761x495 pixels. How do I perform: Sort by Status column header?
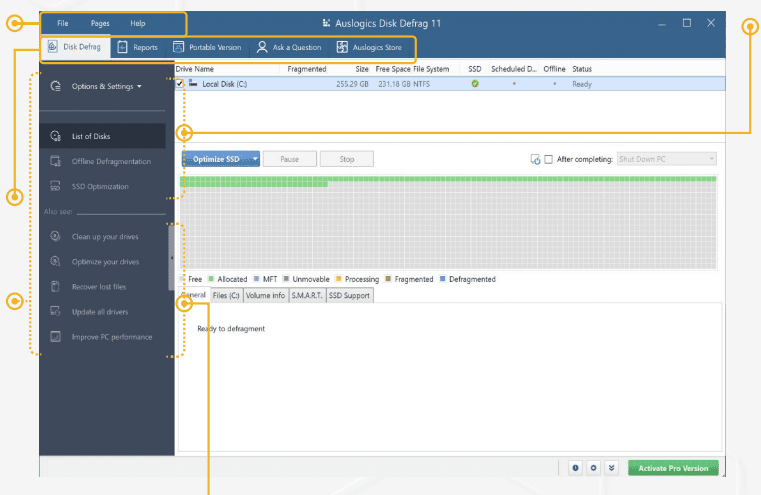point(581,69)
